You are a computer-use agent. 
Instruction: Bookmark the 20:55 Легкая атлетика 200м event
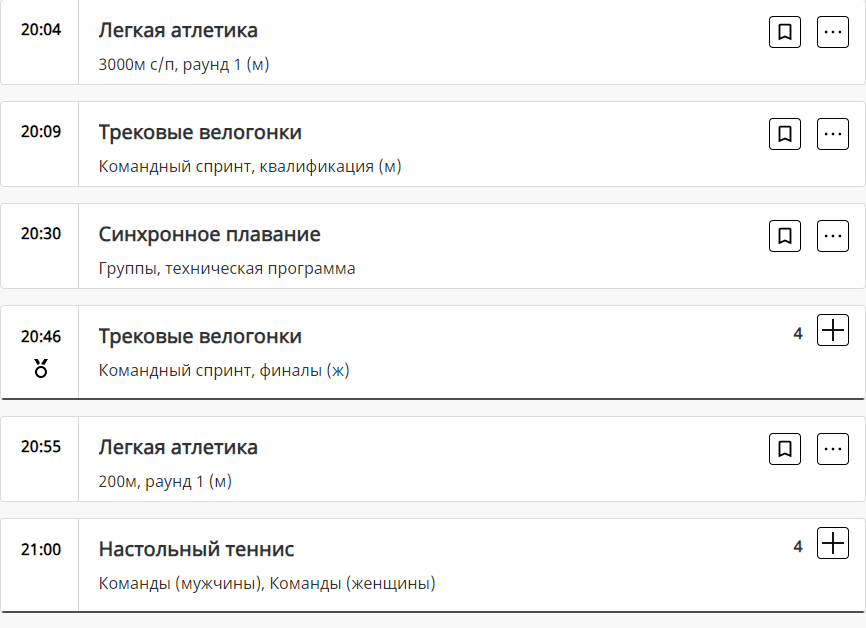tap(785, 449)
